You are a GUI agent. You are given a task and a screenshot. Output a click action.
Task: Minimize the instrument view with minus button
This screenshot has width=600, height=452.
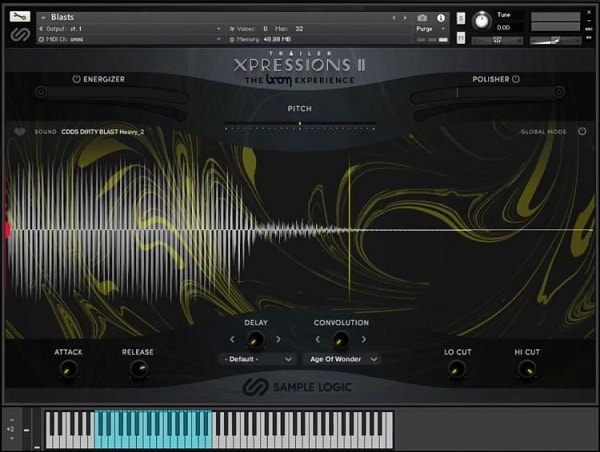tap(589, 21)
